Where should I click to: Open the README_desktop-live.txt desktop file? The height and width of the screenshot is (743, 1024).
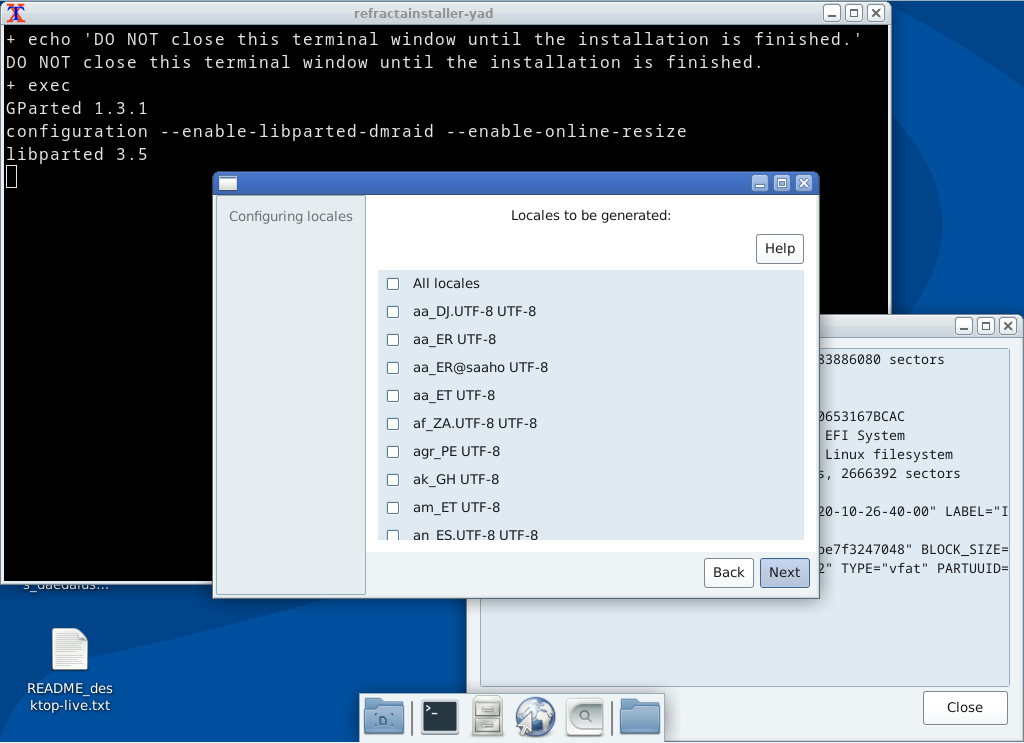point(70,651)
